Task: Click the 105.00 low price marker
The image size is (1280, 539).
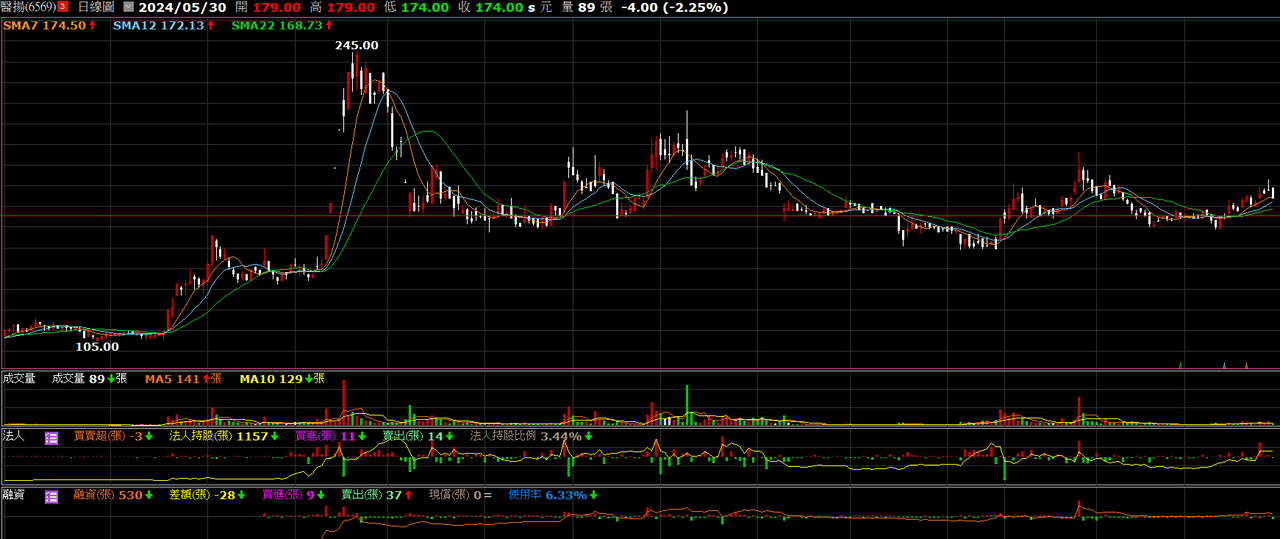Action: 98,347
